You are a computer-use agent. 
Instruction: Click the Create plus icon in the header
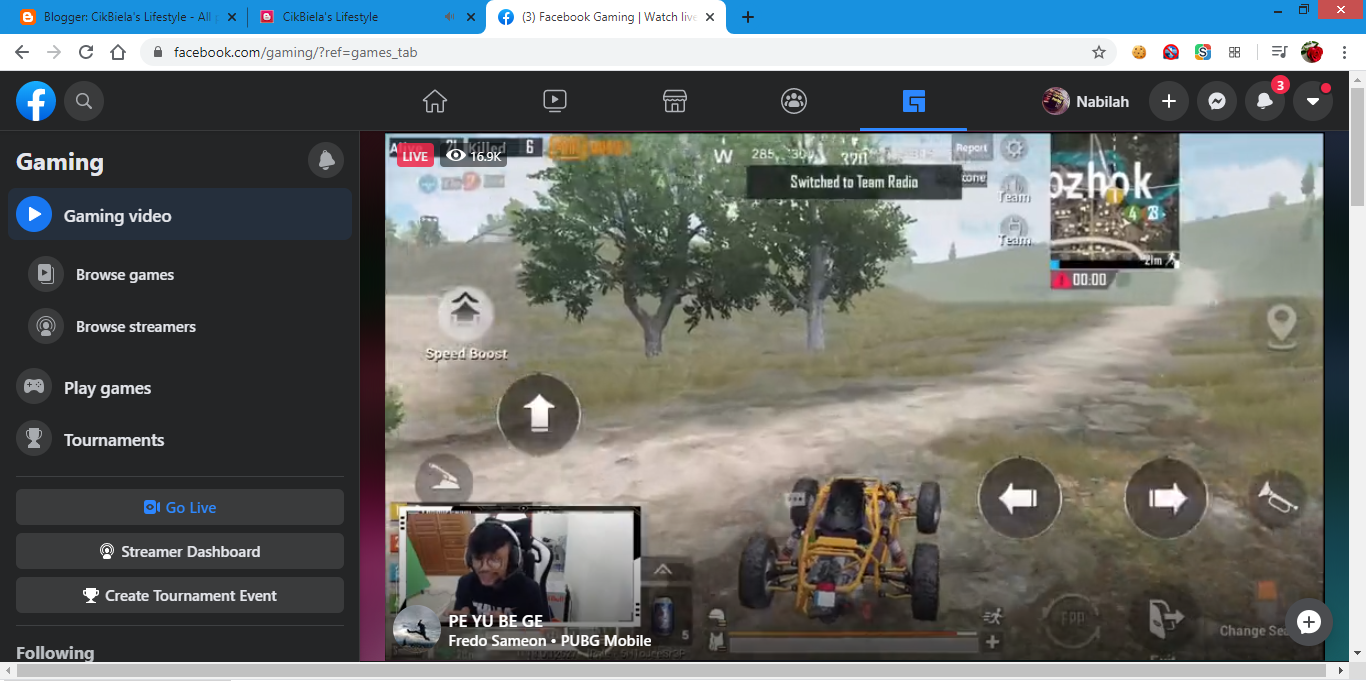1168,101
